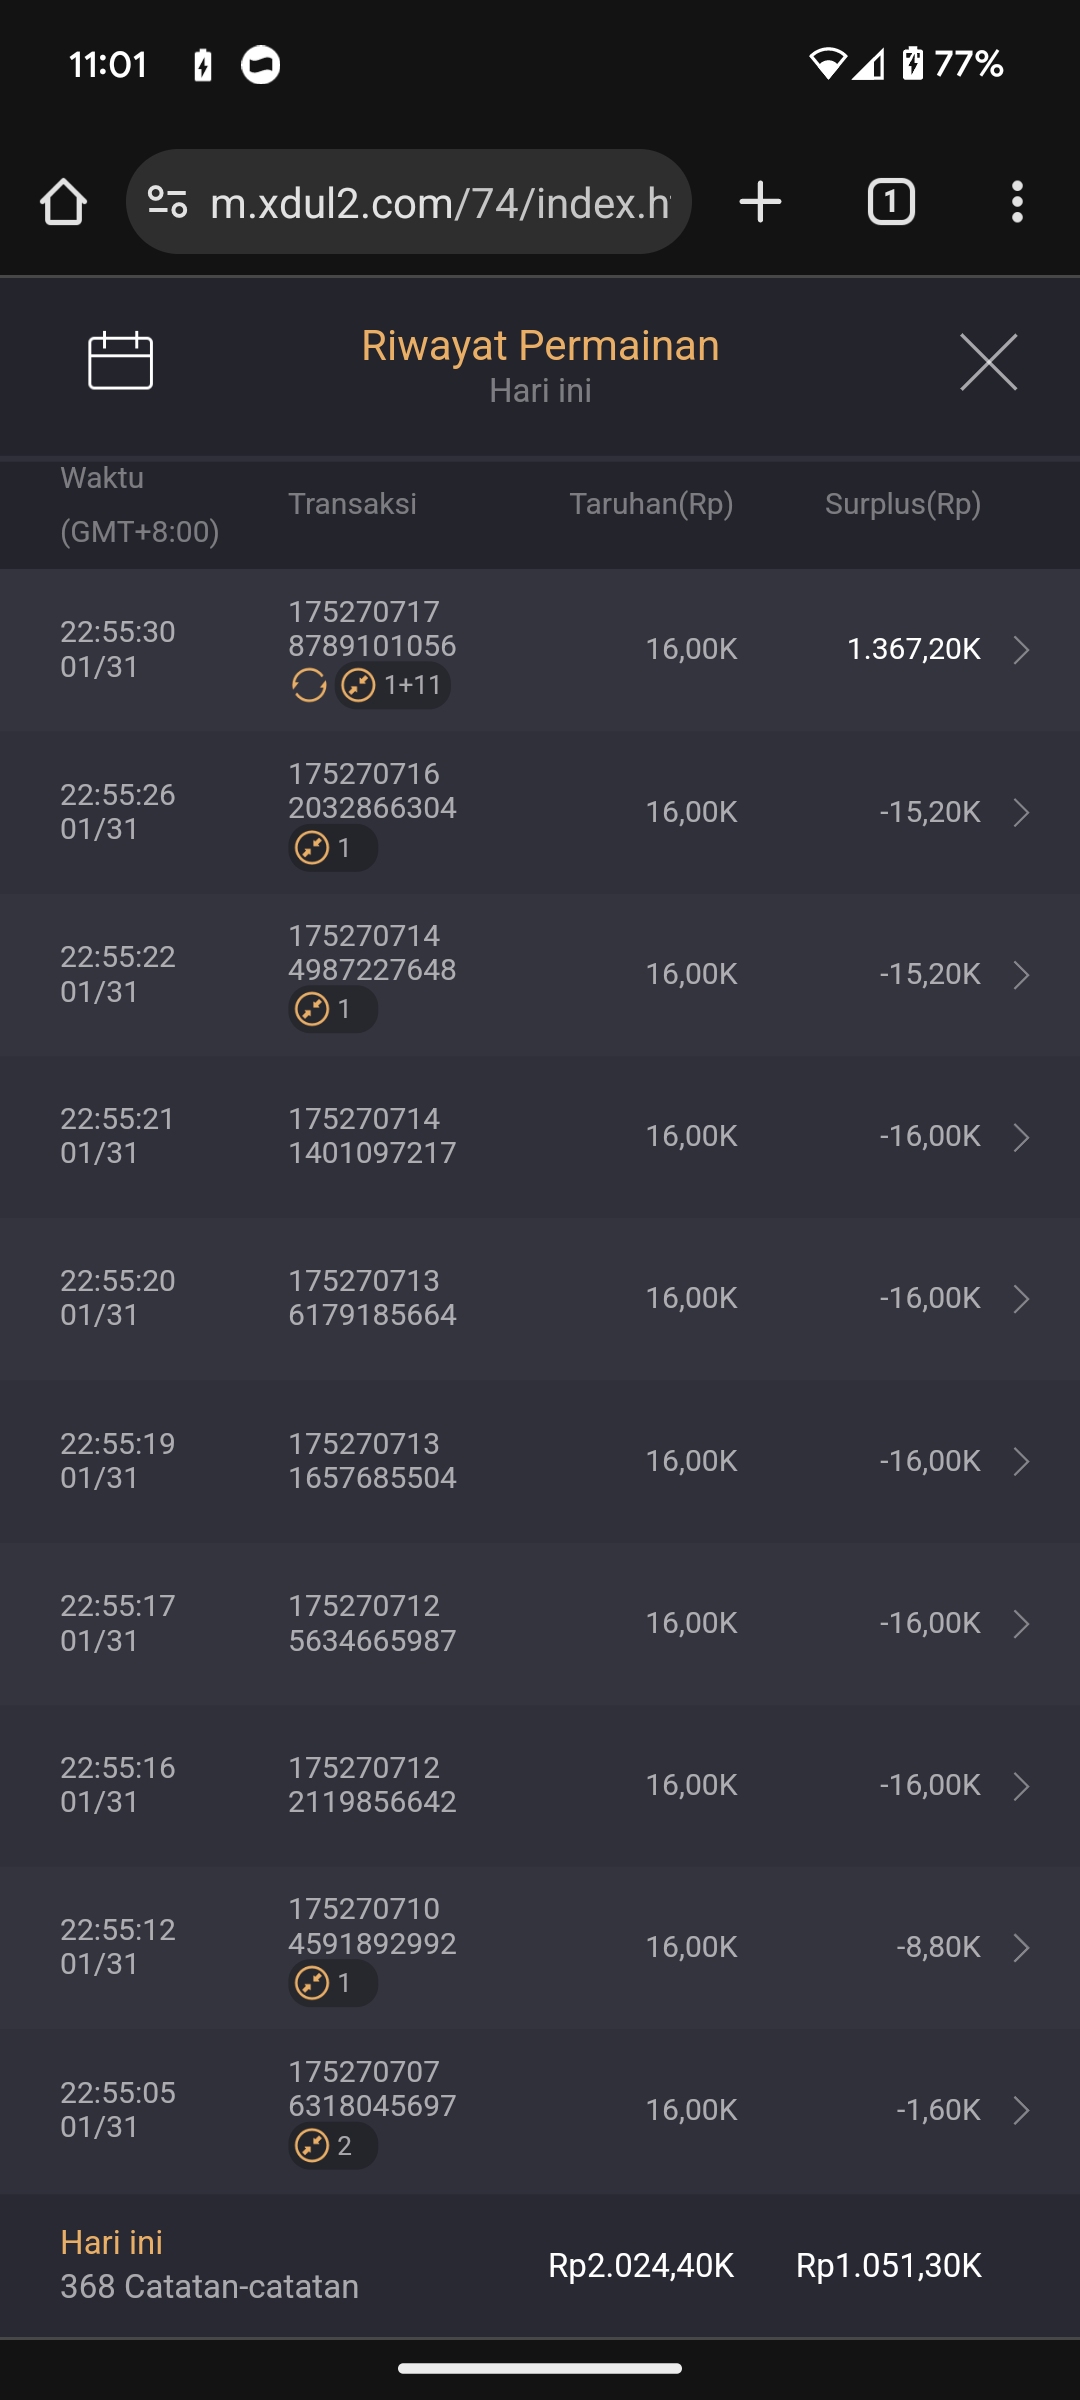Open the tab switcher showing 1 tab
Screen dimensions: 1080x2400
[x=890, y=202]
